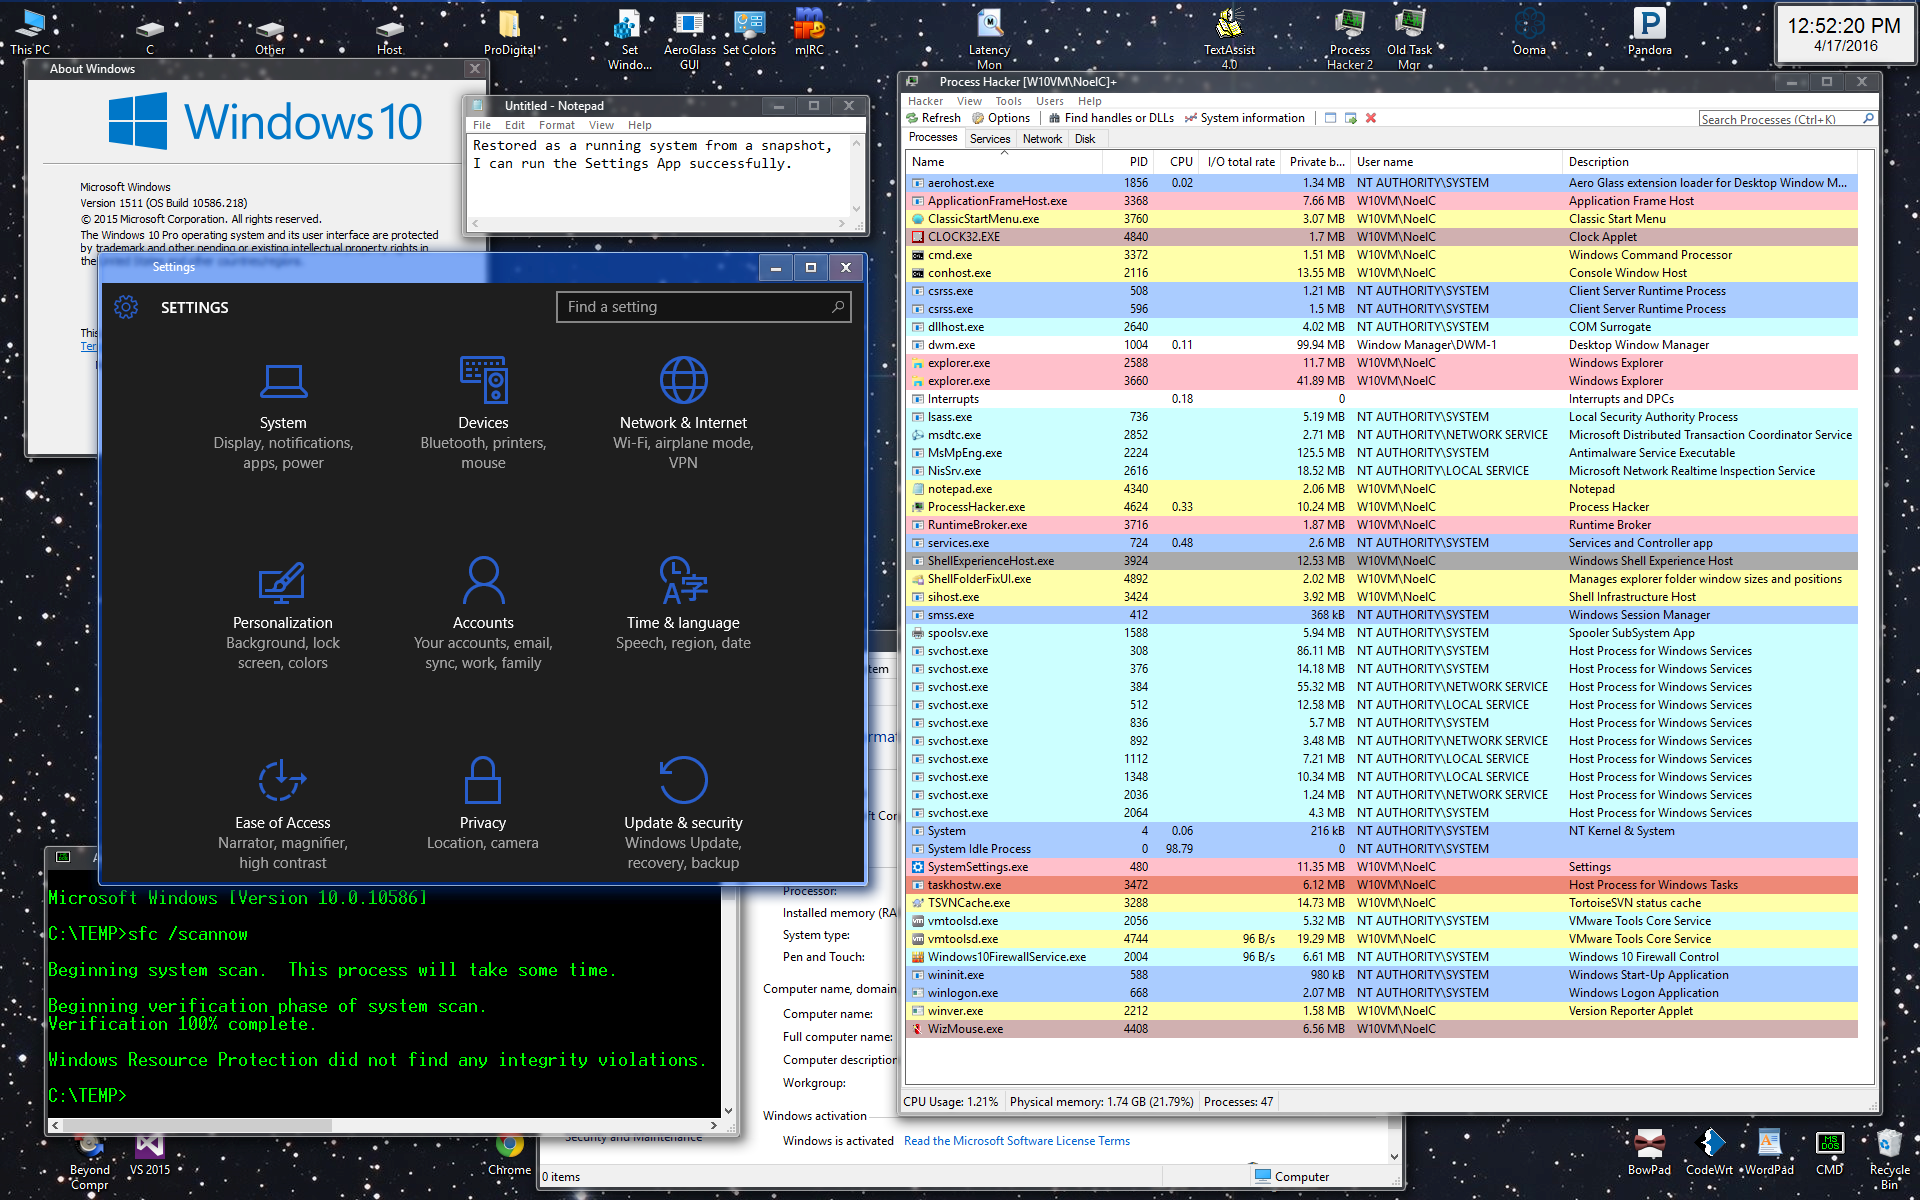Screen dimensions: 1920x1200
Task: Click the red X terminate icon in toolbar
Action: tap(1371, 118)
